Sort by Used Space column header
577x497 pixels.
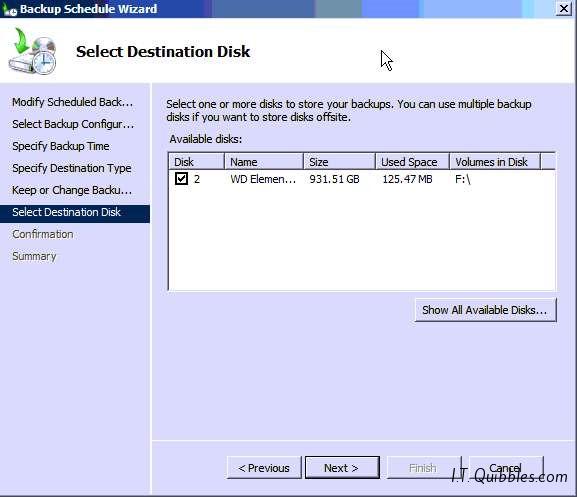pos(412,162)
